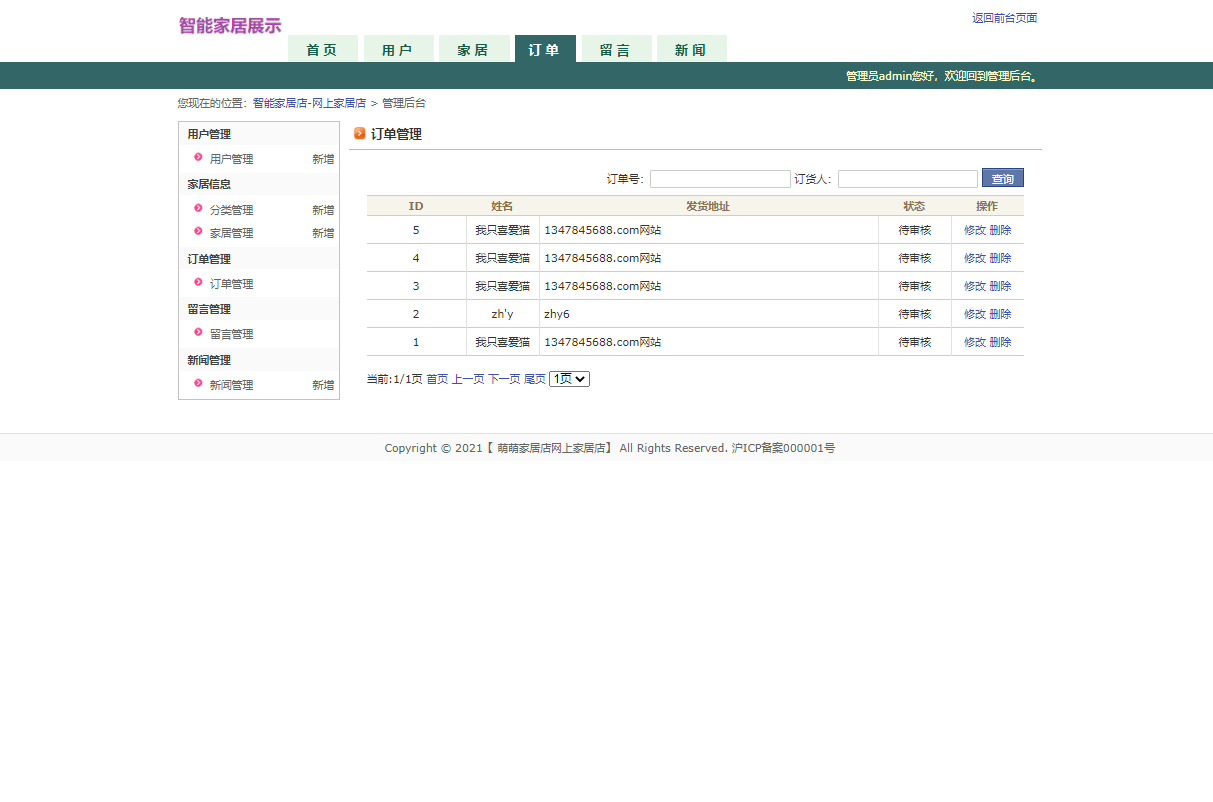This screenshot has width=1213, height=802.
Task: Jump to last page via 尾页 link
Action: [535, 379]
